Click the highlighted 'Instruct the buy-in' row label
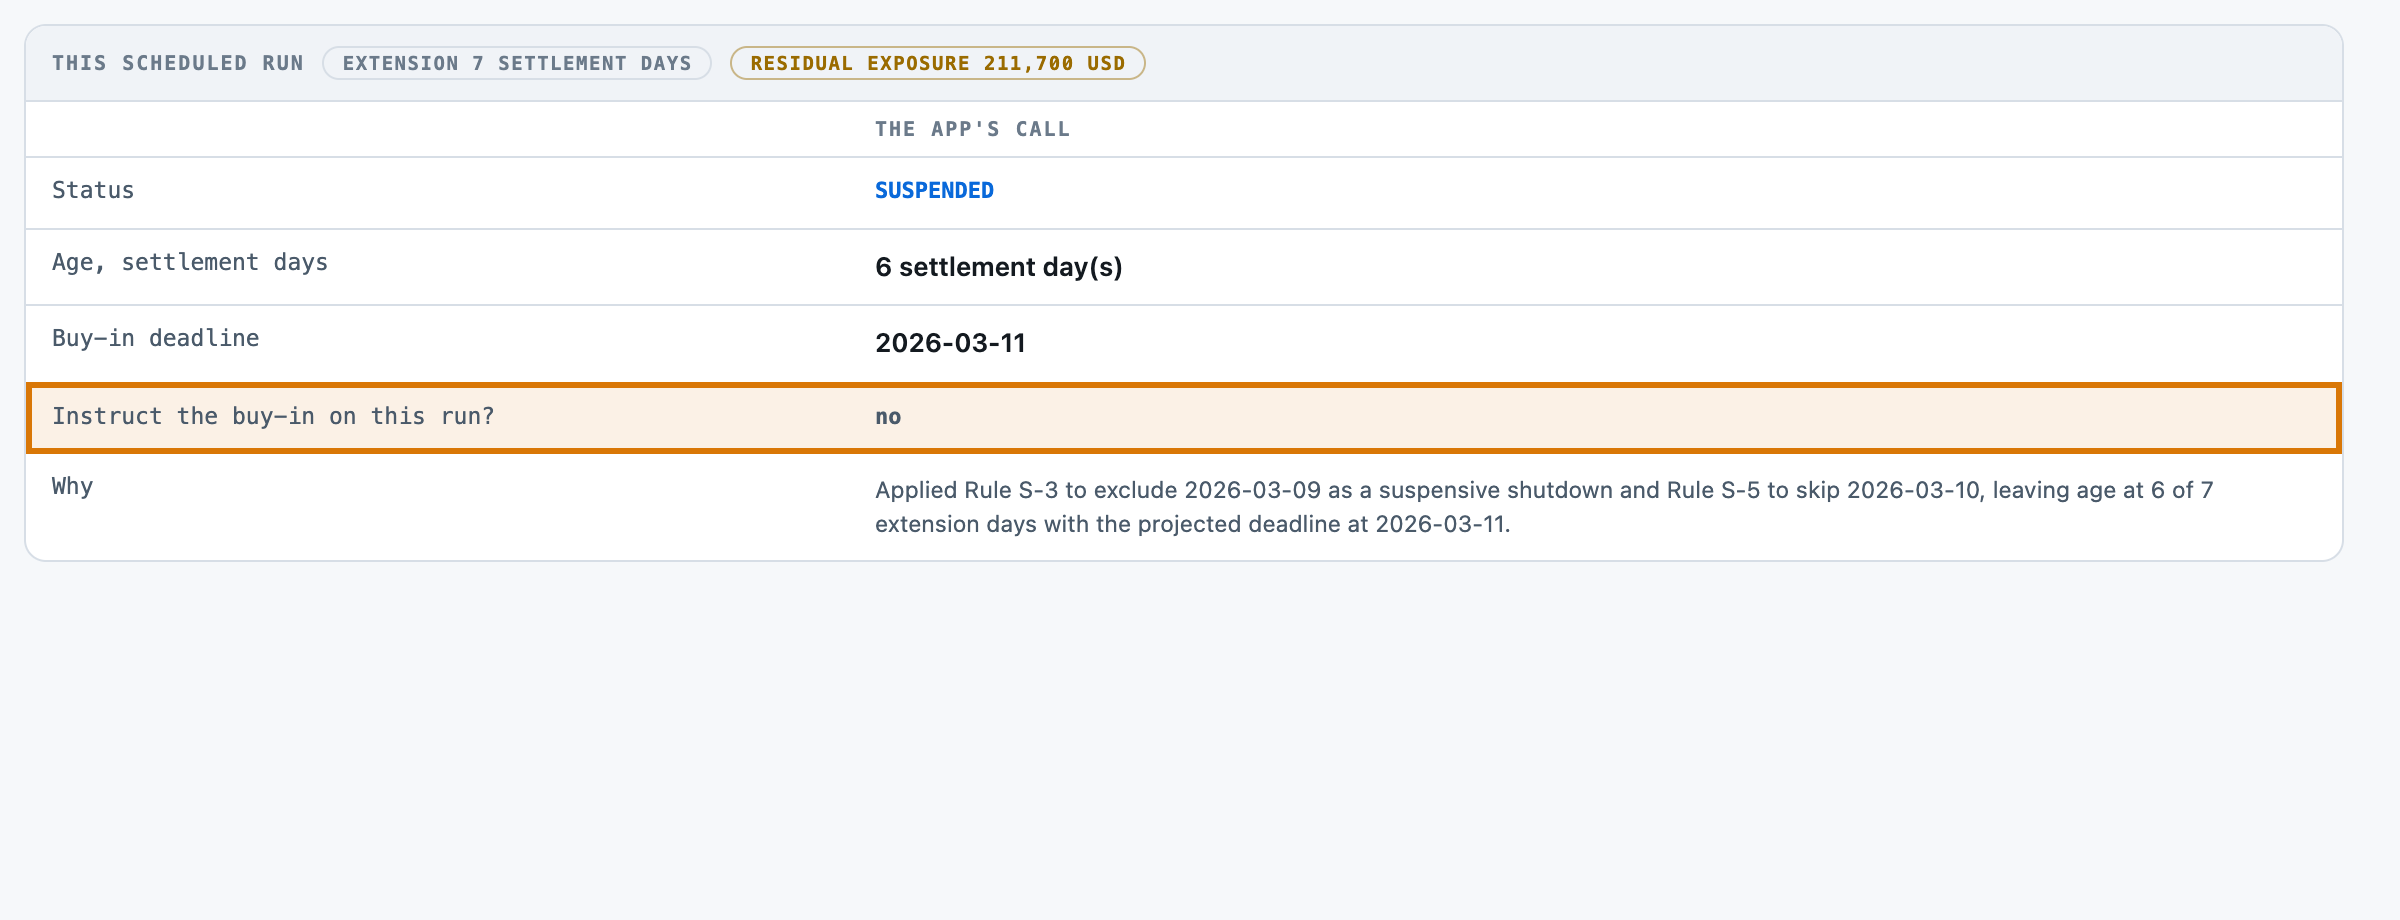 coord(273,416)
